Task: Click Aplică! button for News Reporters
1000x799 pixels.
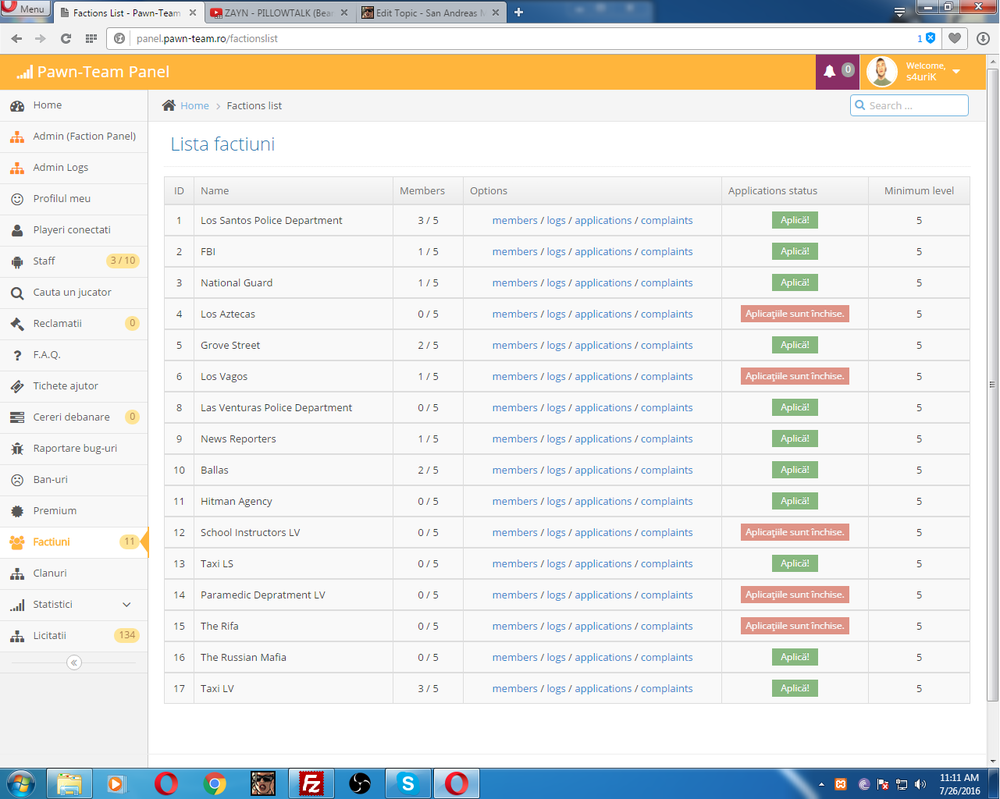Action: click(x=795, y=438)
